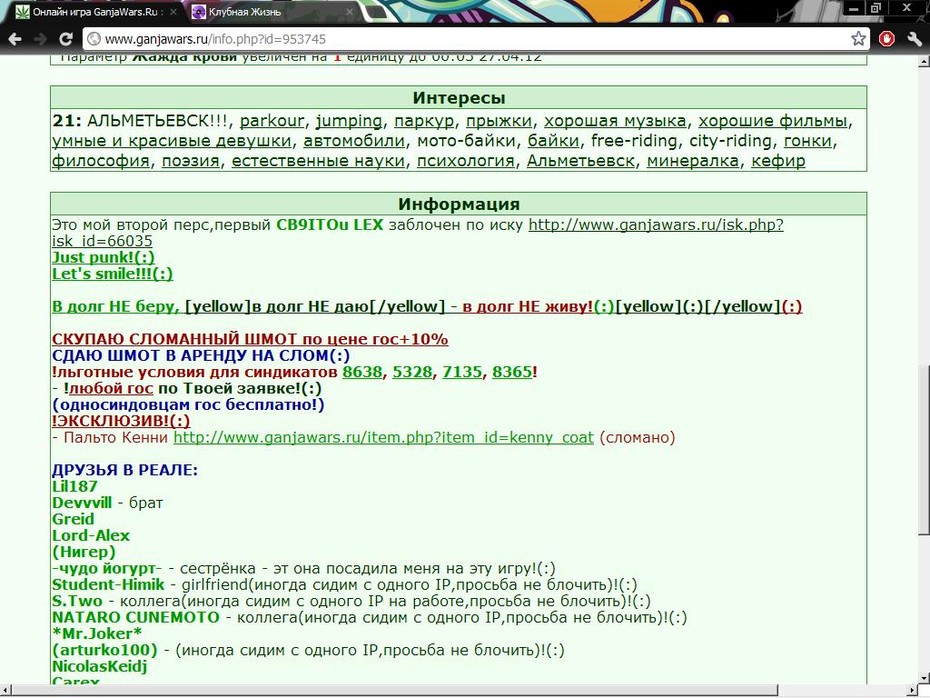Open friend Devvvill profile
The height and width of the screenshot is (698, 930).
[82, 503]
